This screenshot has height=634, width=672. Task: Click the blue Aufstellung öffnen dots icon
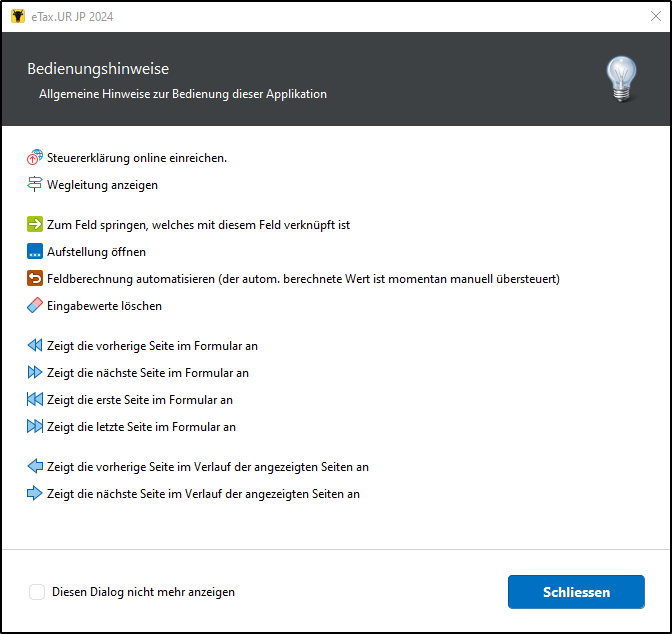click(x=35, y=251)
